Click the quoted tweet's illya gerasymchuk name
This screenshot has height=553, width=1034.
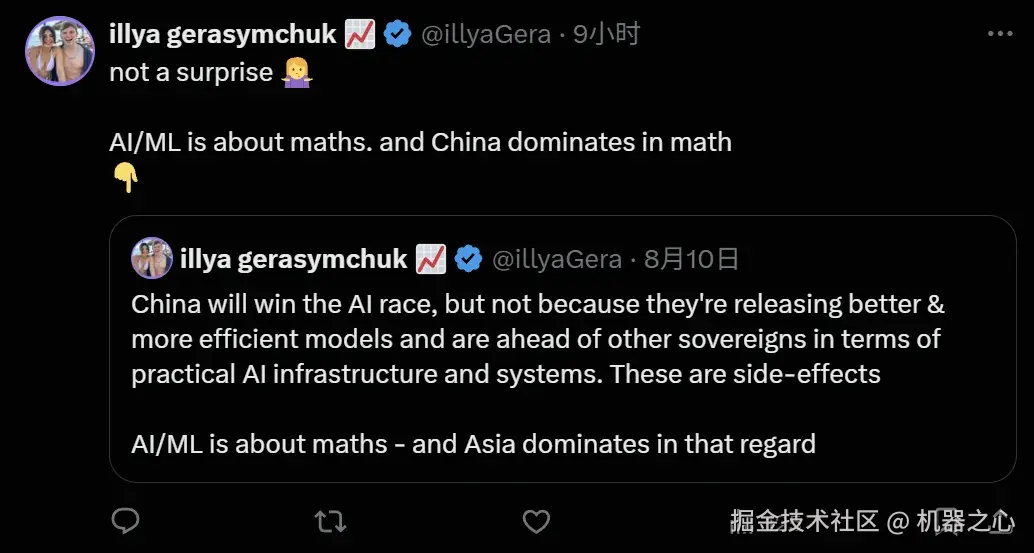[x=293, y=259]
